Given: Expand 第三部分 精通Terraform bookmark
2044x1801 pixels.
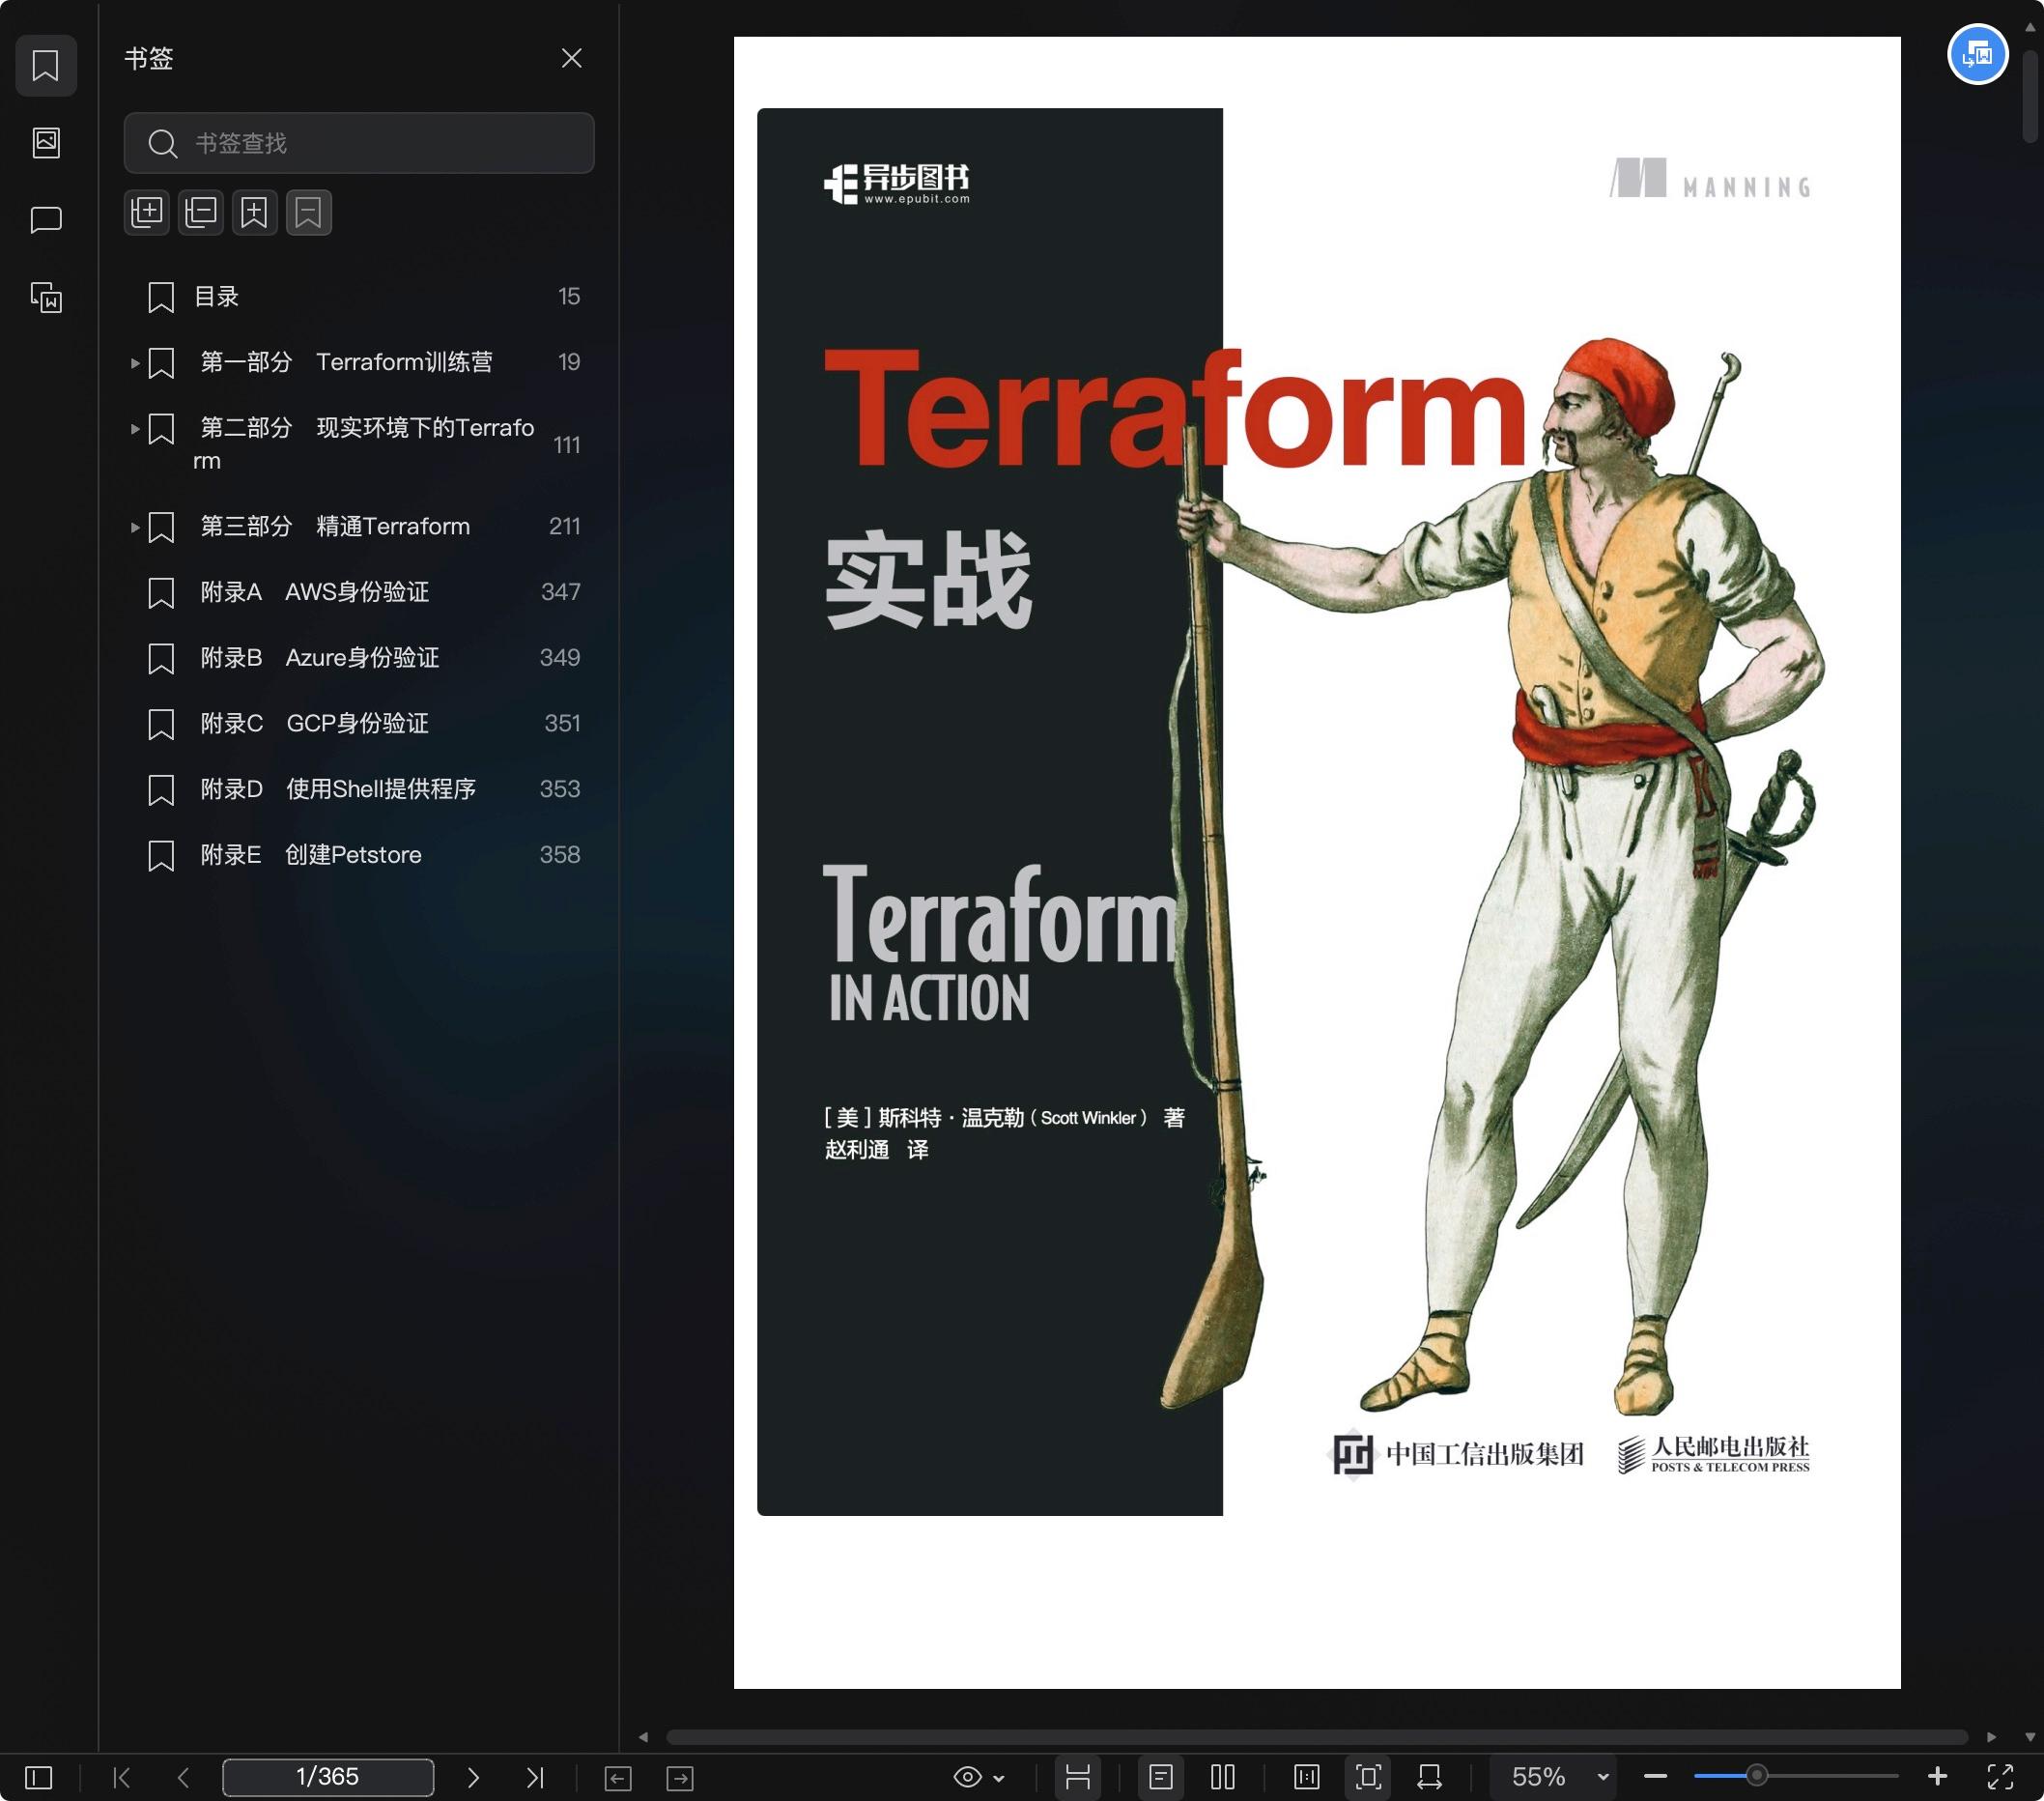Looking at the screenshot, I should coord(135,527).
